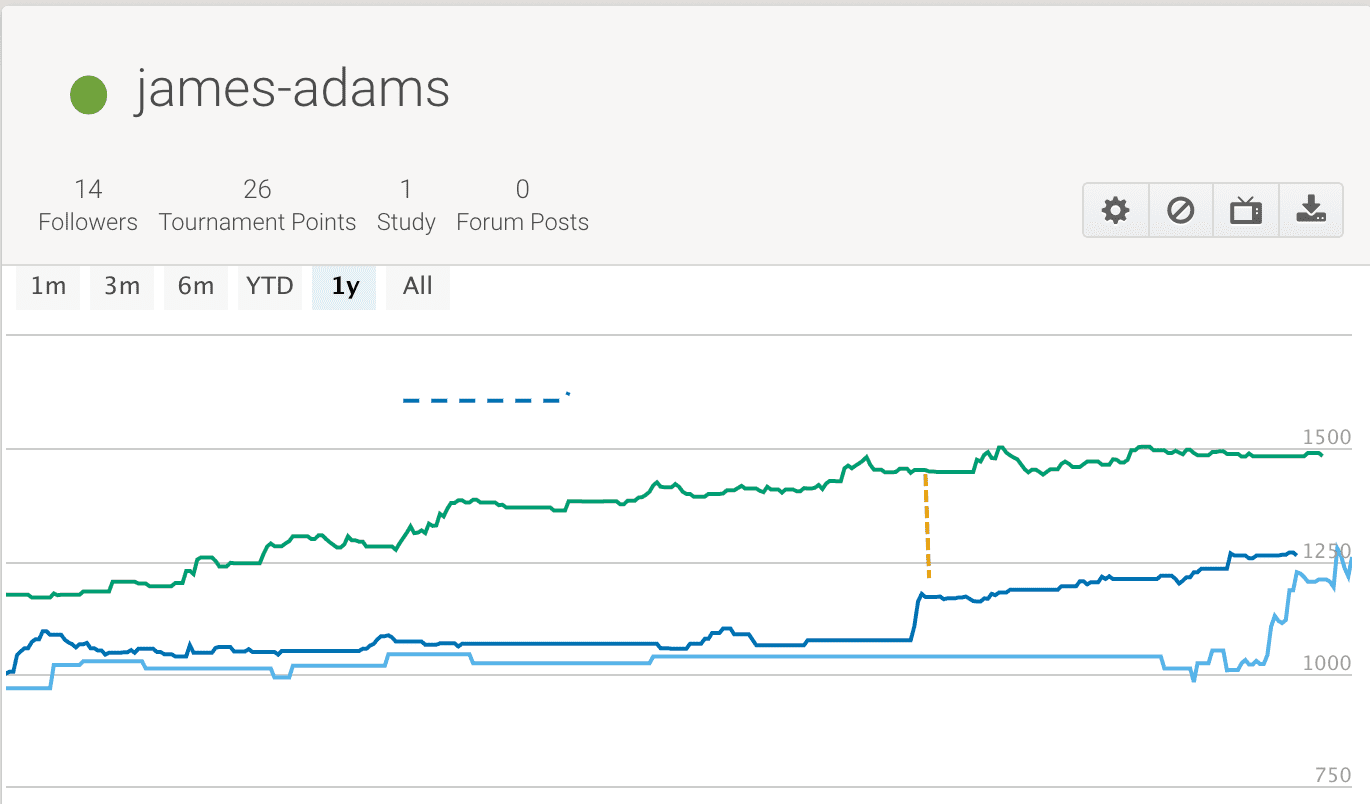Click the james-adams username heading
Screen dimensions: 1370x804
click(x=292, y=90)
